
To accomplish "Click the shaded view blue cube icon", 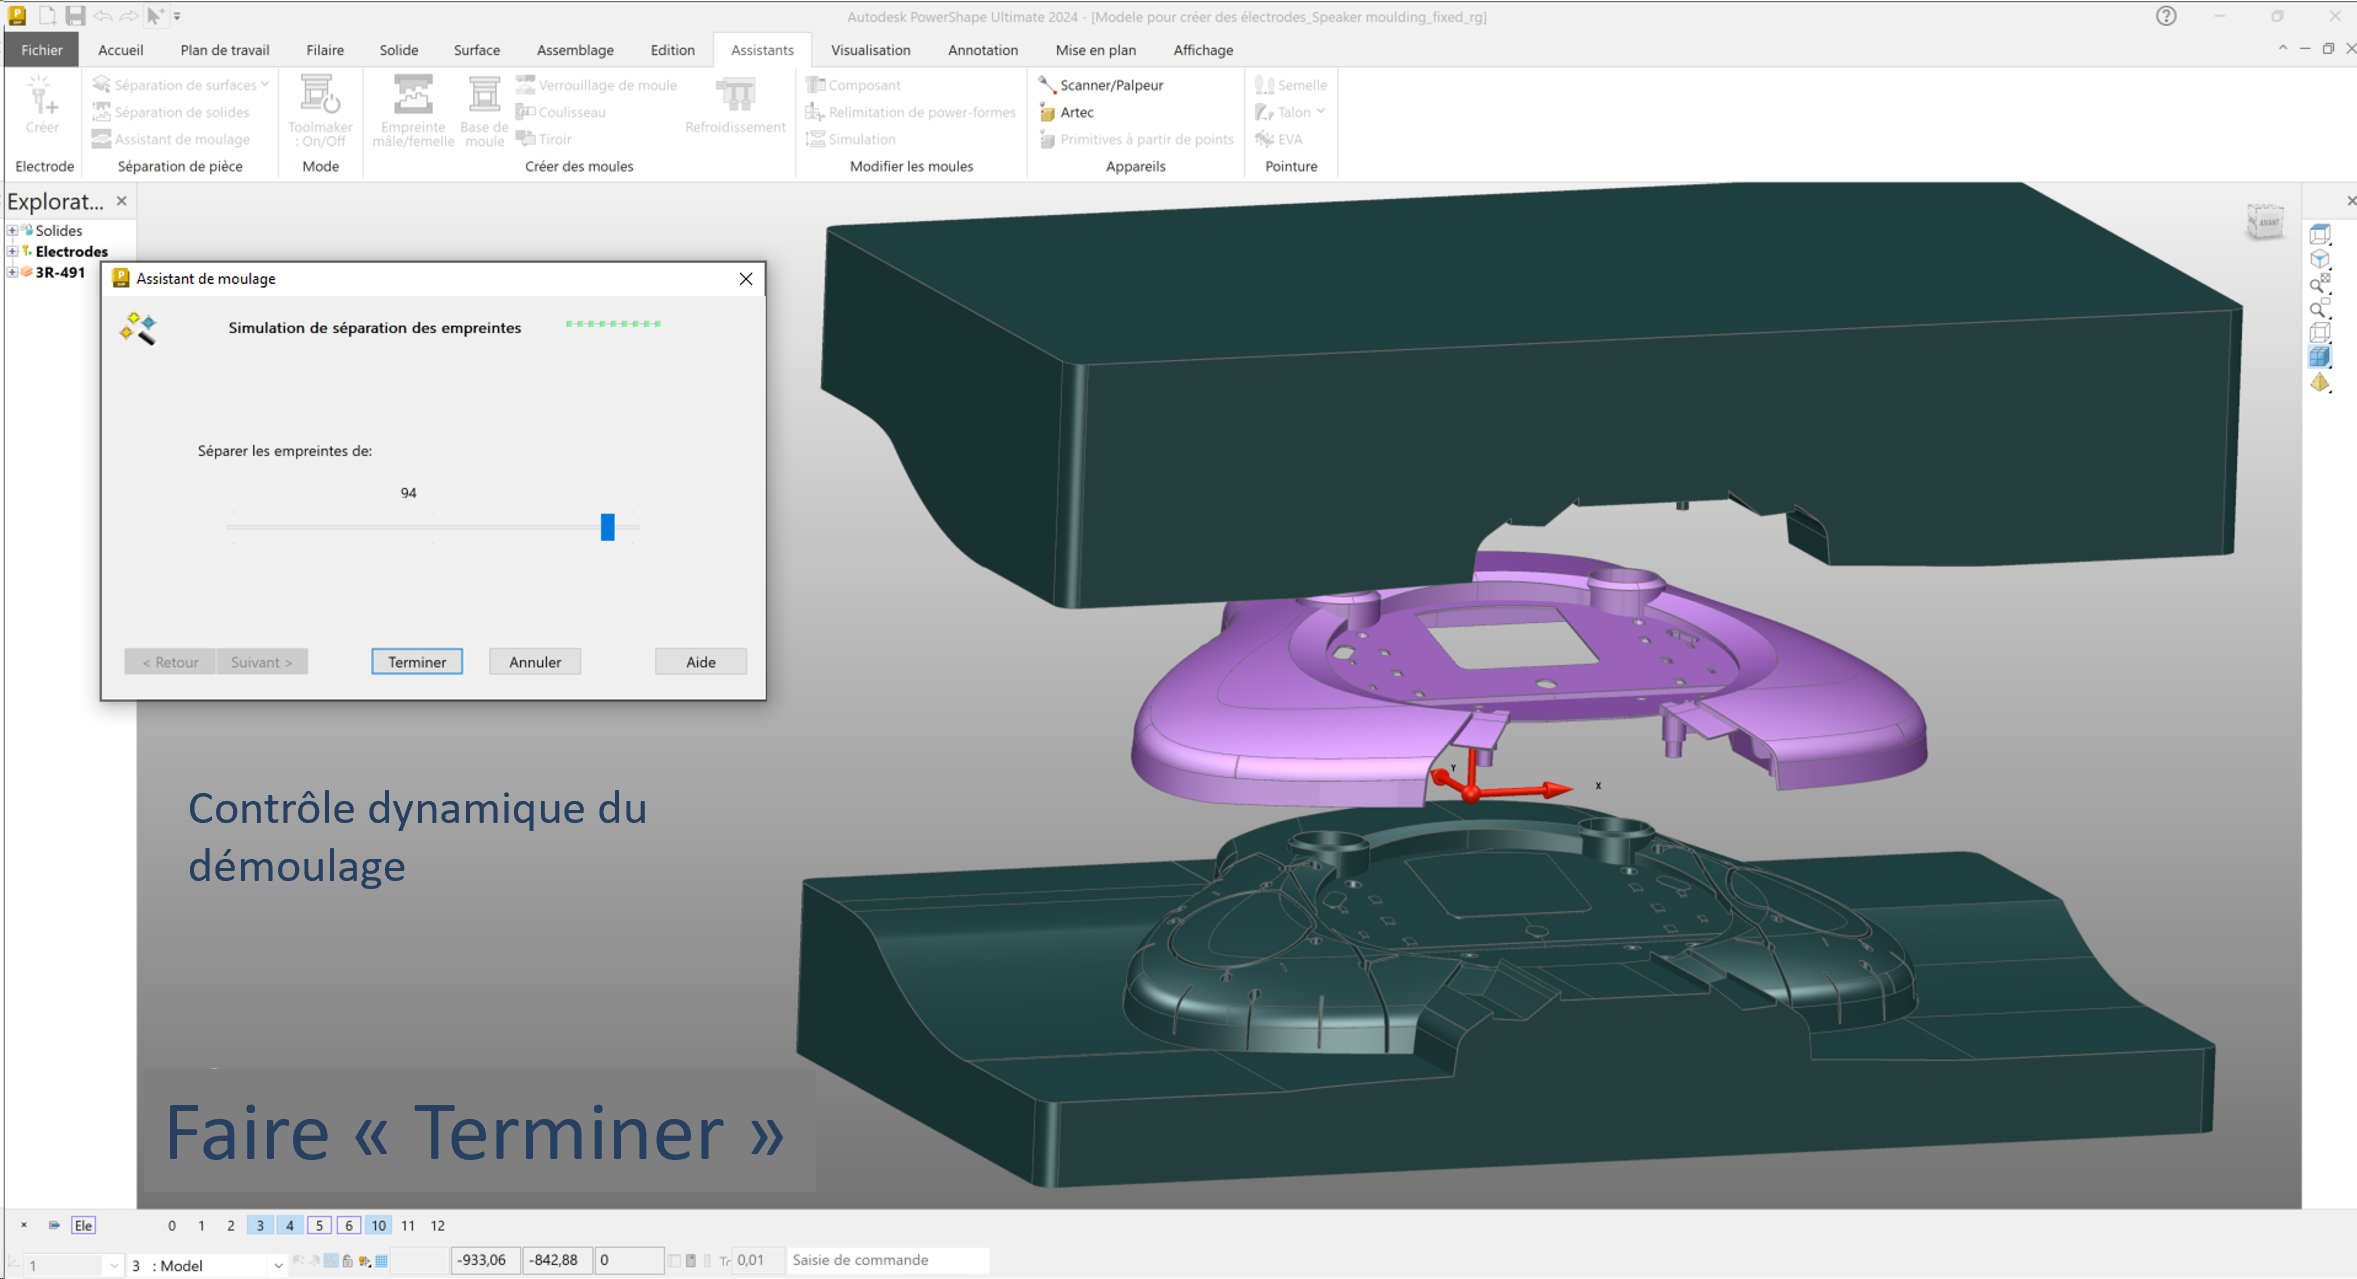I will 2320,357.
